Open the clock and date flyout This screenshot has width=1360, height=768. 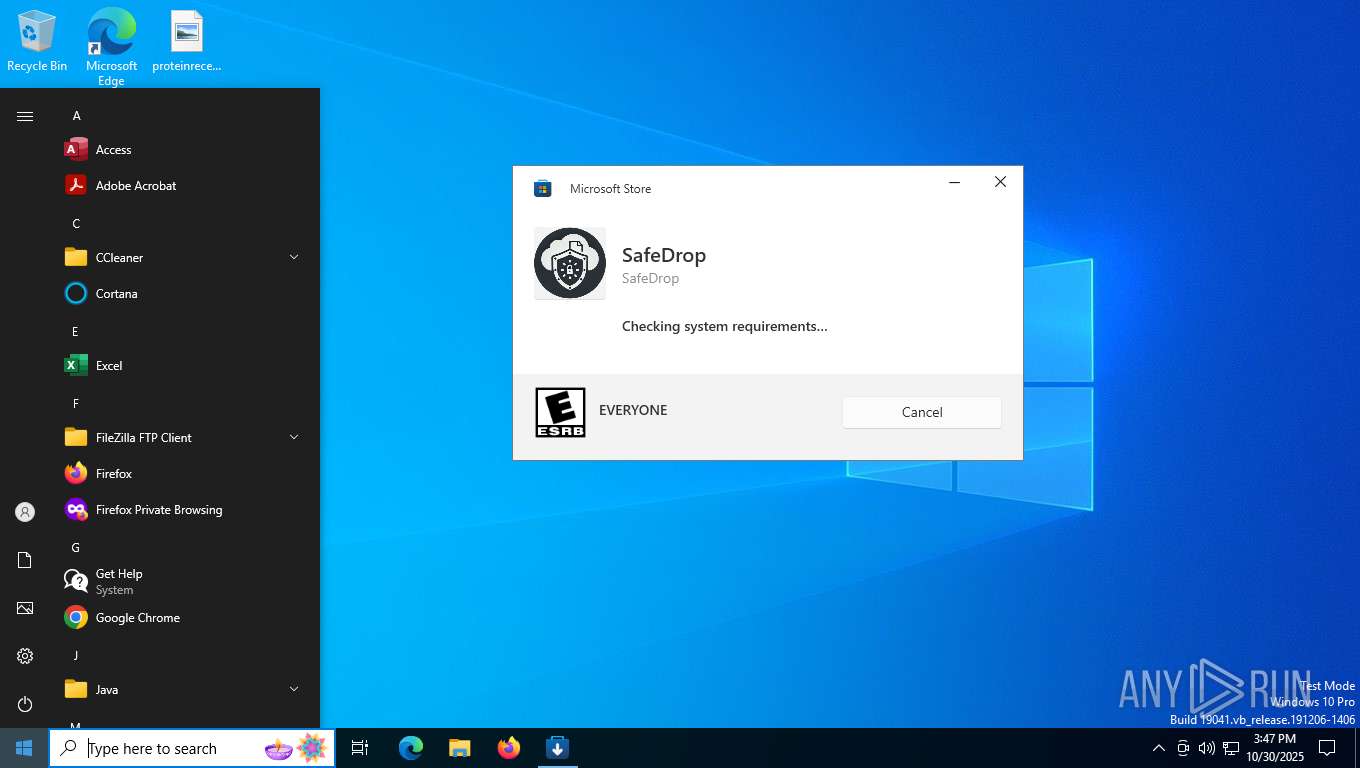pyautogui.click(x=1274, y=748)
